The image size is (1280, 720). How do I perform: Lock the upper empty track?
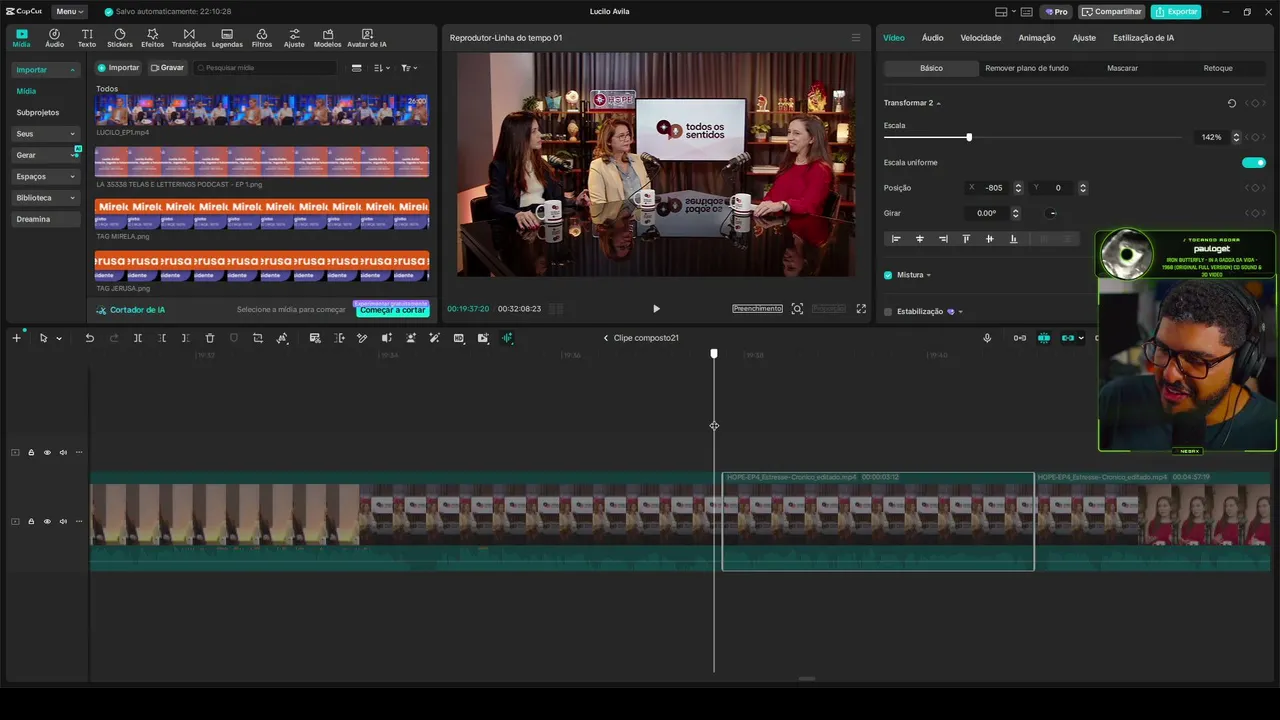(31, 452)
